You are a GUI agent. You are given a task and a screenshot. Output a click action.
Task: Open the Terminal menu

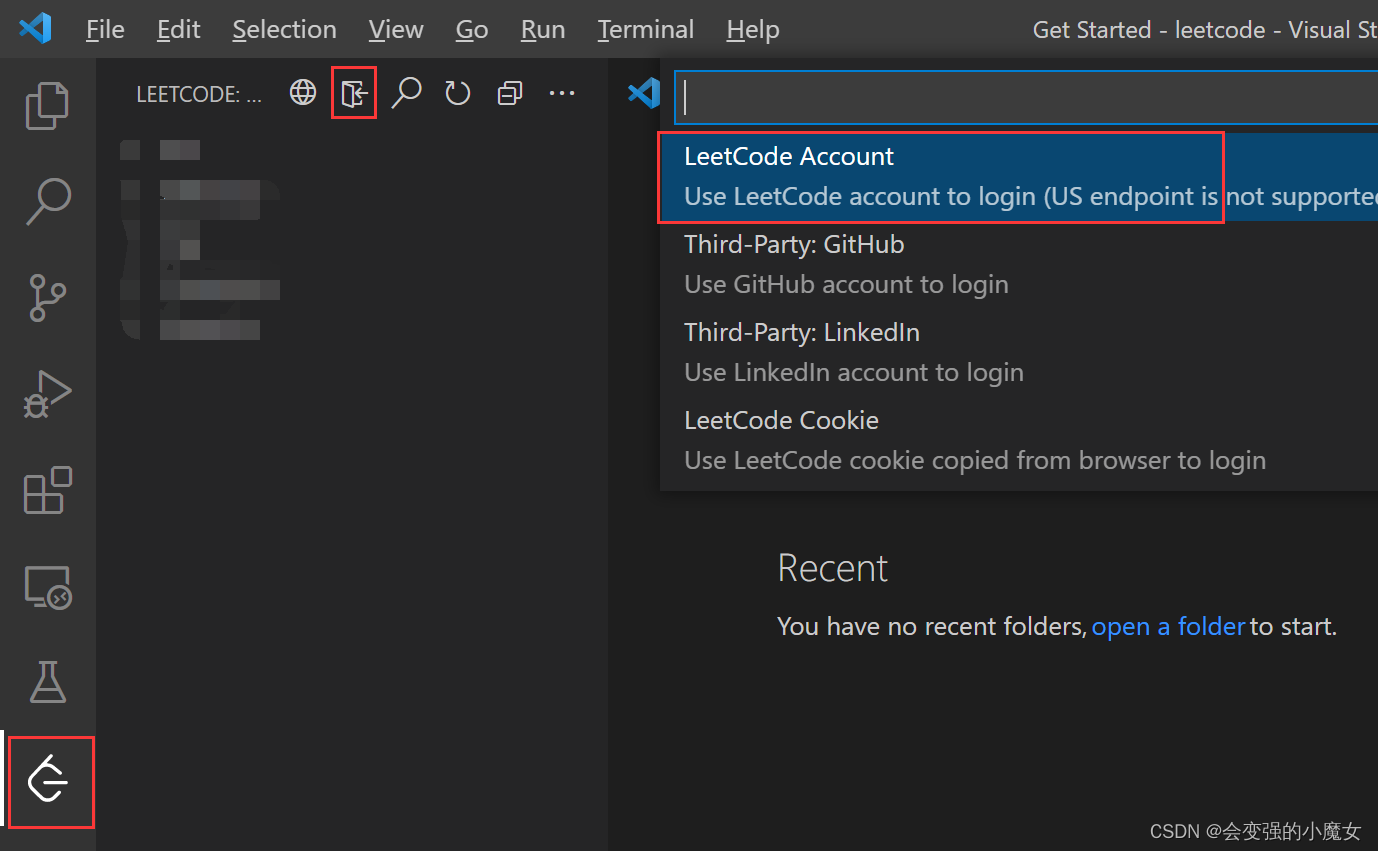point(645,29)
